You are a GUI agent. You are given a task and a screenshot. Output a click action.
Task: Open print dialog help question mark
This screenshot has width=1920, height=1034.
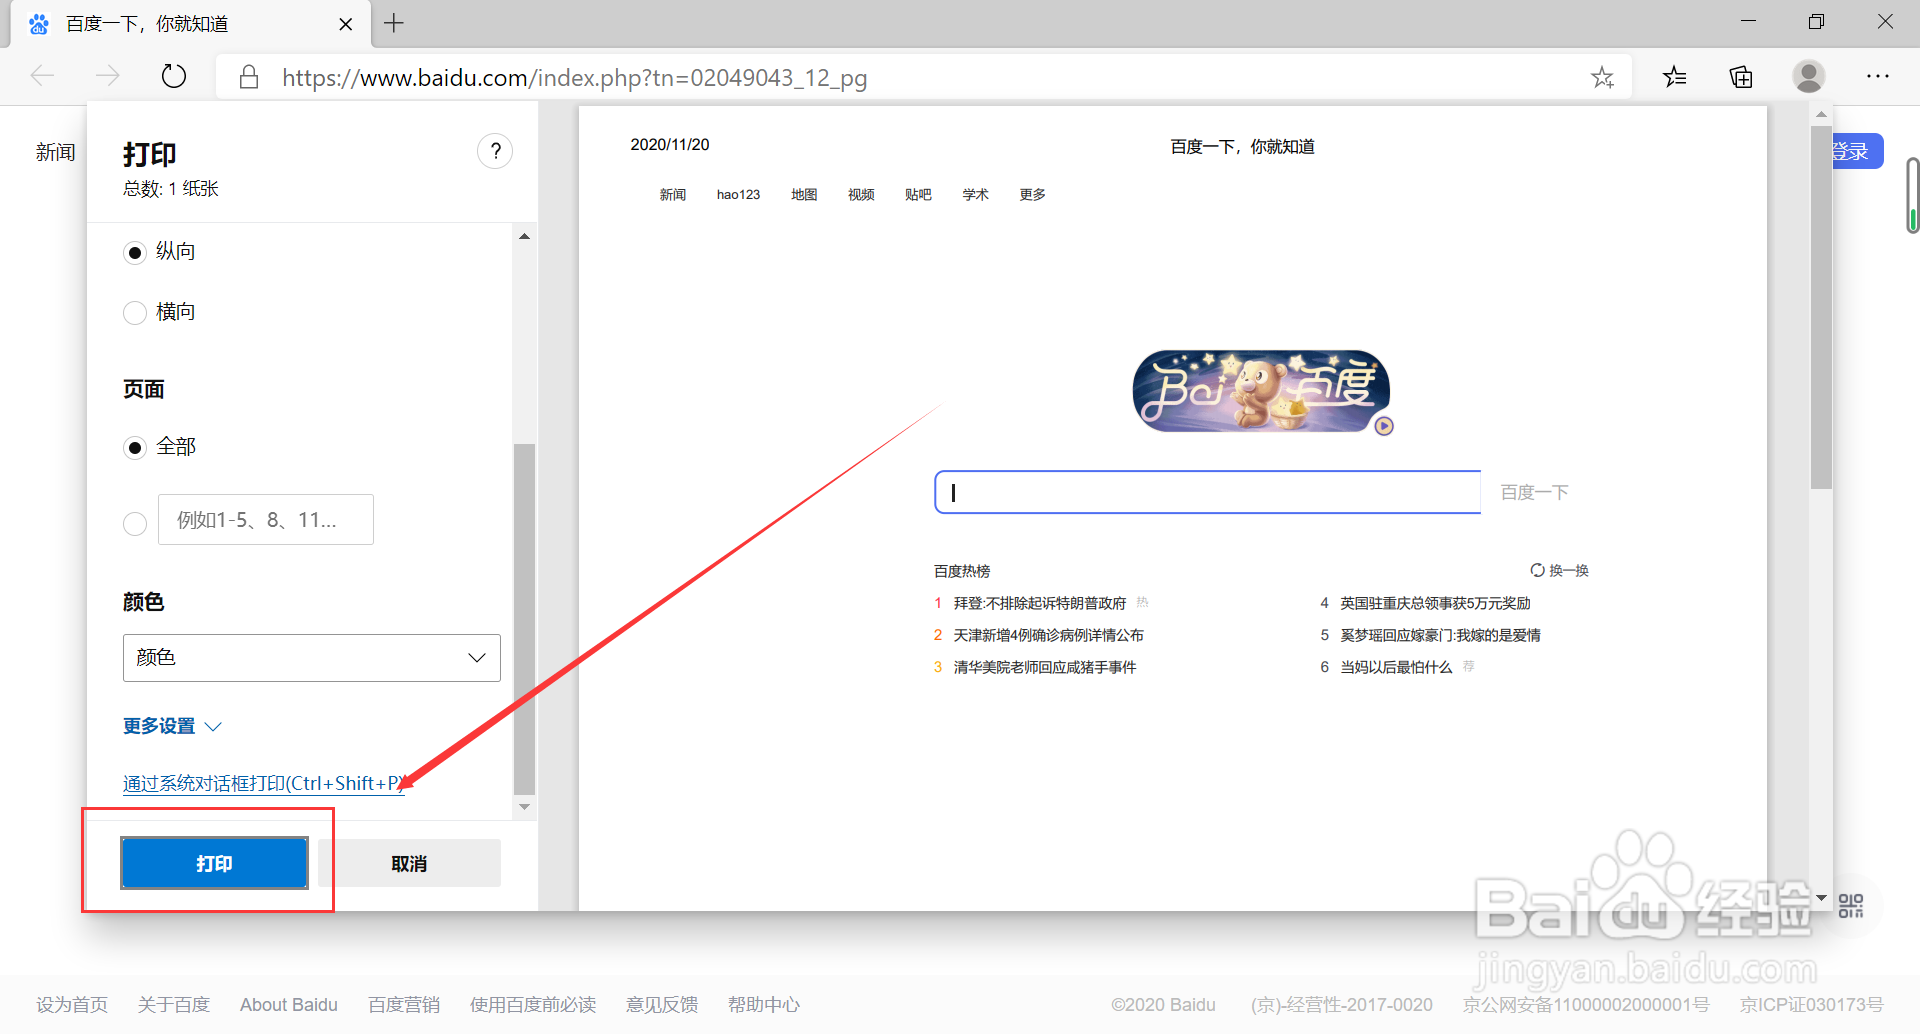[495, 151]
